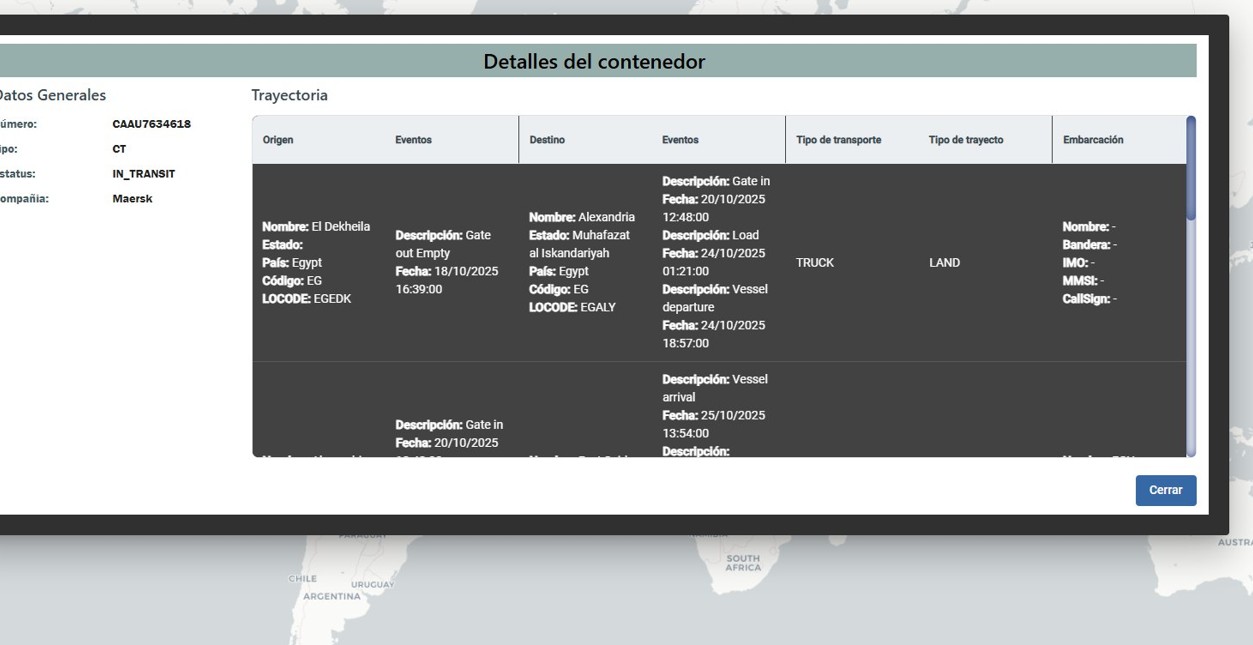The height and width of the screenshot is (645, 1253).
Task: Click the IN_TRANSIT status value
Action: [143, 174]
